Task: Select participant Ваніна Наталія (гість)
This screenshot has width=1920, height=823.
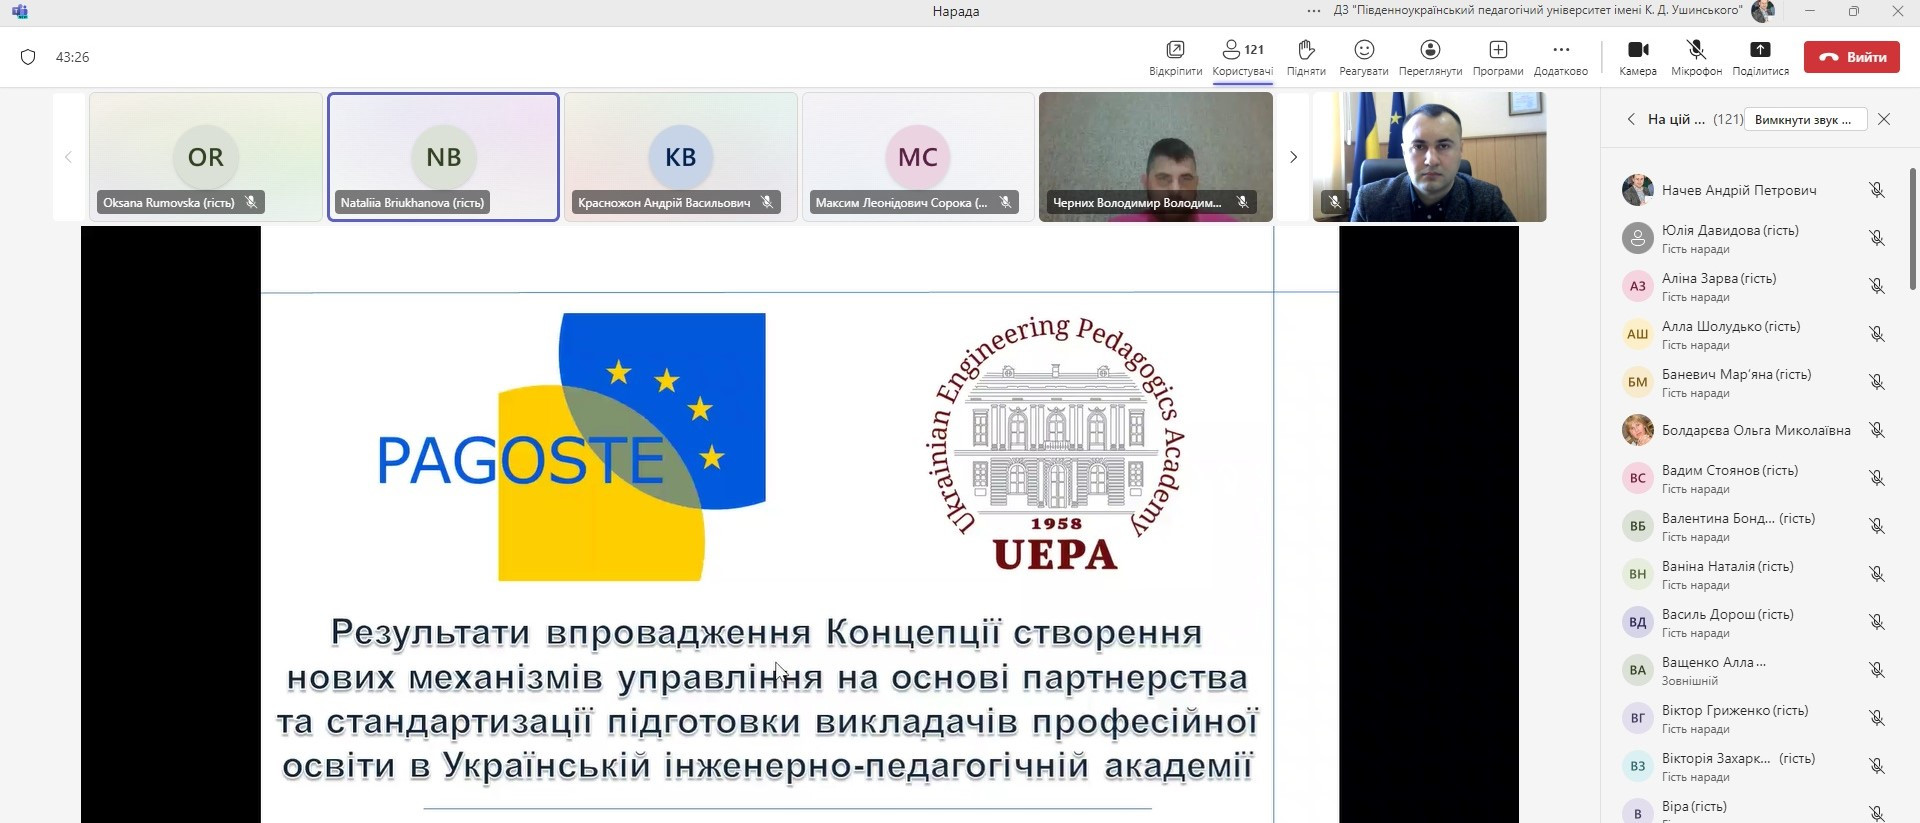Action: coord(1754,574)
